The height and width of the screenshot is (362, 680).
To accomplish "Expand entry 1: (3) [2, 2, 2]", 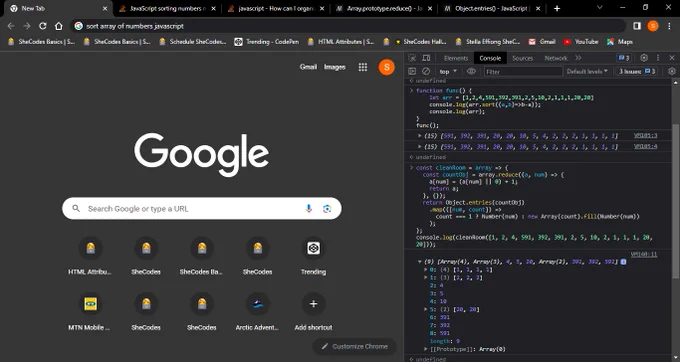I will pos(425,277).
